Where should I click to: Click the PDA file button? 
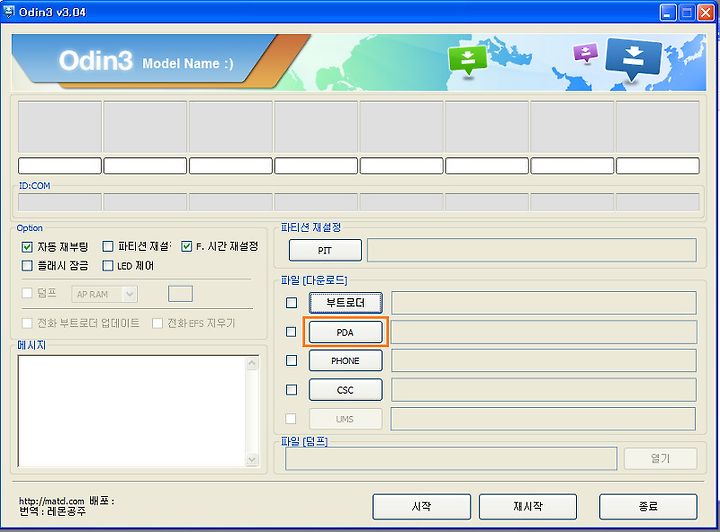[x=345, y=332]
